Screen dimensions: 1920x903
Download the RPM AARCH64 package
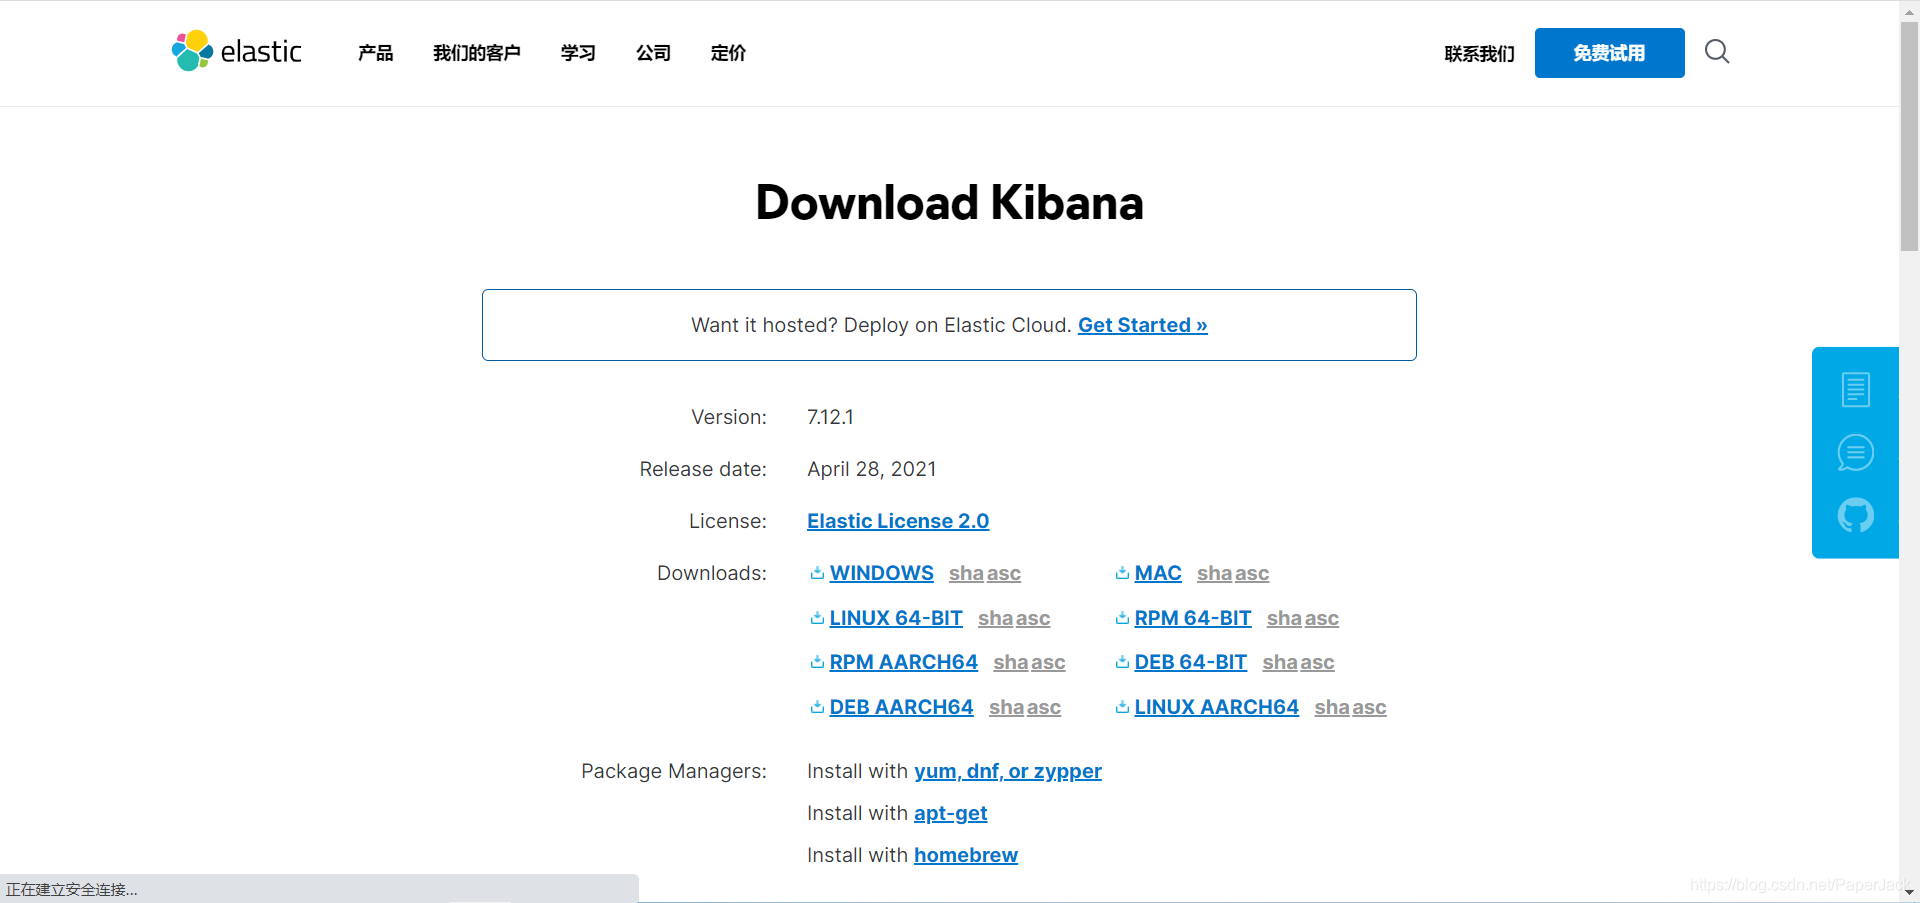(x=903, y=662)
